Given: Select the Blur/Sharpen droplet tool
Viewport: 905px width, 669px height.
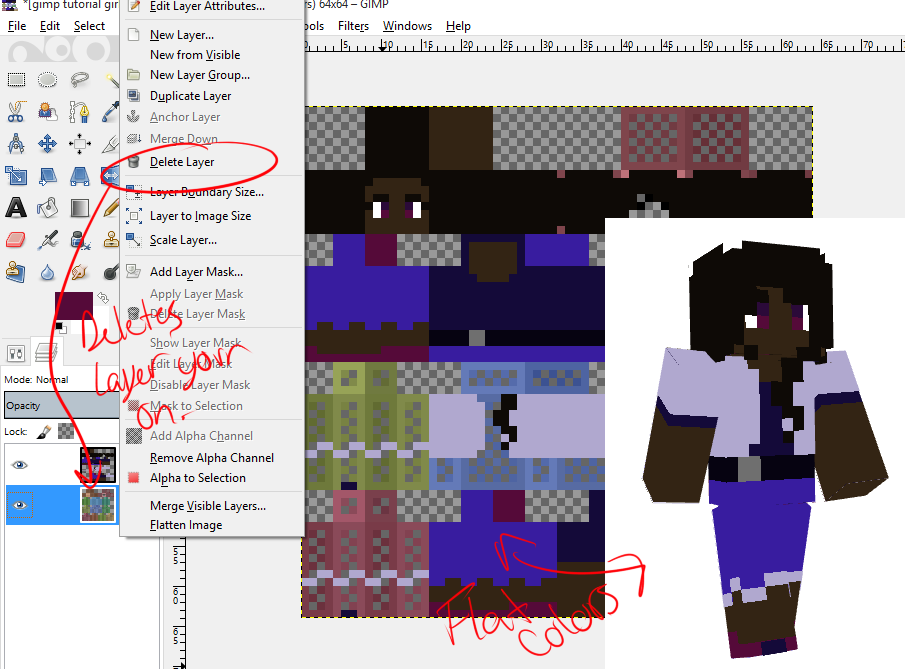Looking at the screenshot, I should point(47,271).
